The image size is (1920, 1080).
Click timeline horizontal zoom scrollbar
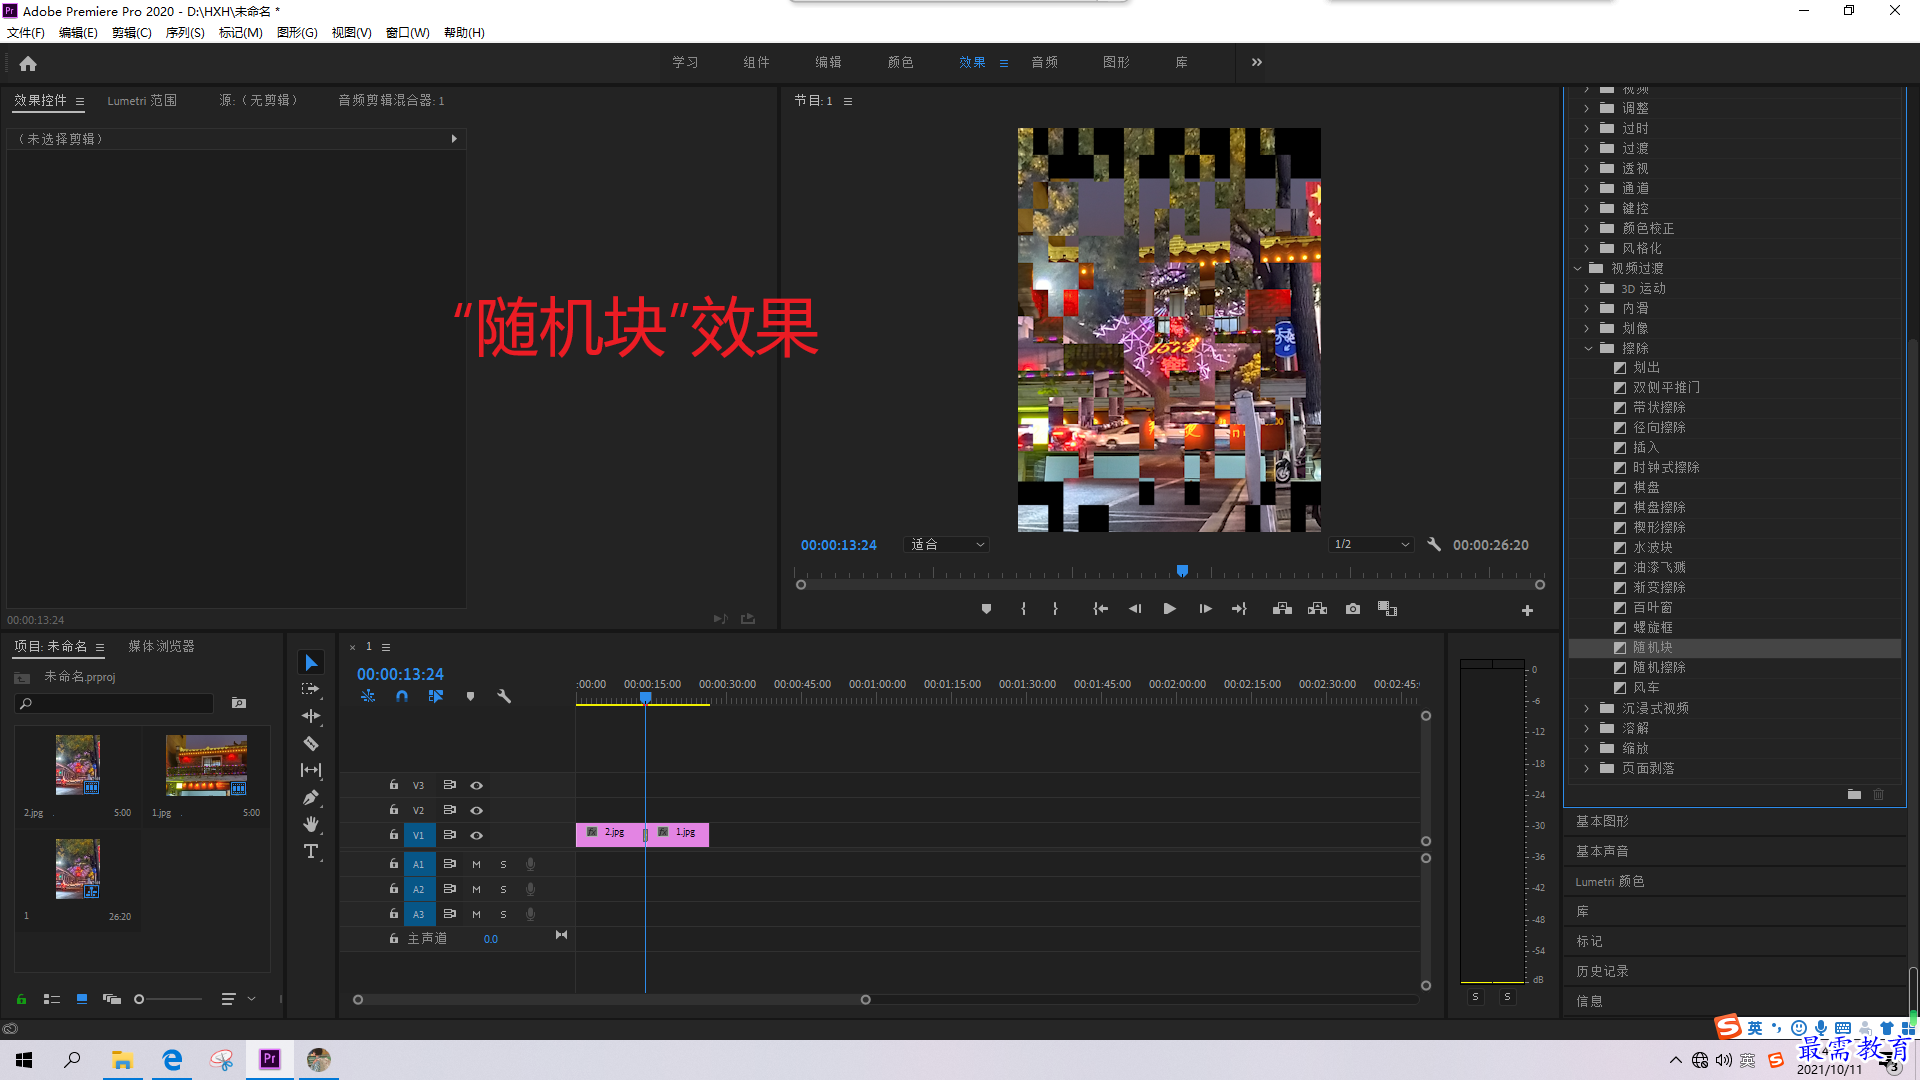click(x=612, y=1000)
